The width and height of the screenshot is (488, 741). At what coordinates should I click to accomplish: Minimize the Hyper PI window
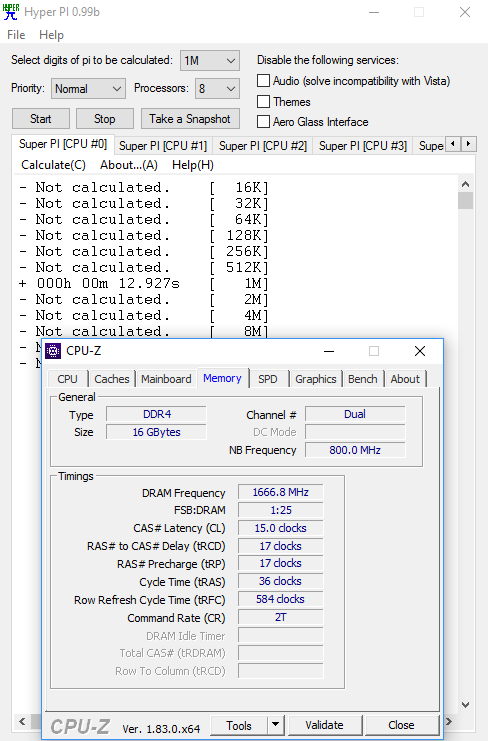(374, 12)
